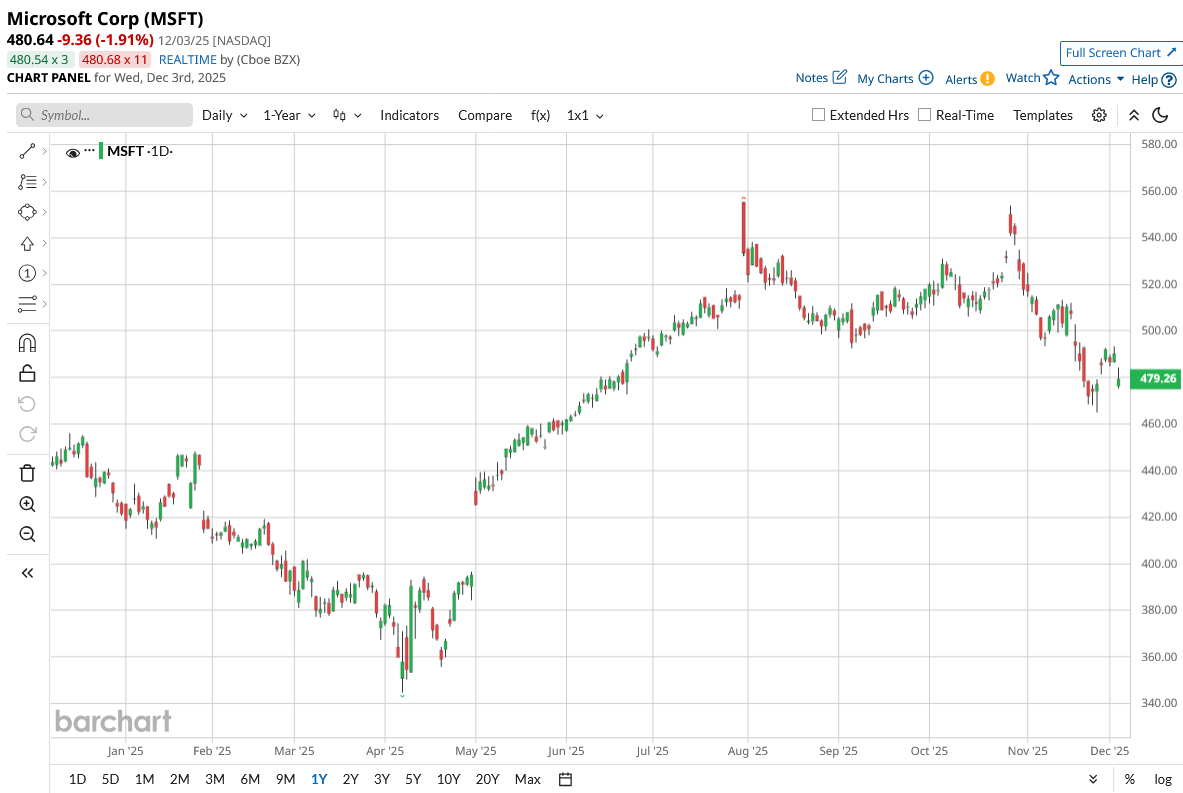
Task: Click the MSFT ·1D· series label
Action: click(x=140, y=151)
